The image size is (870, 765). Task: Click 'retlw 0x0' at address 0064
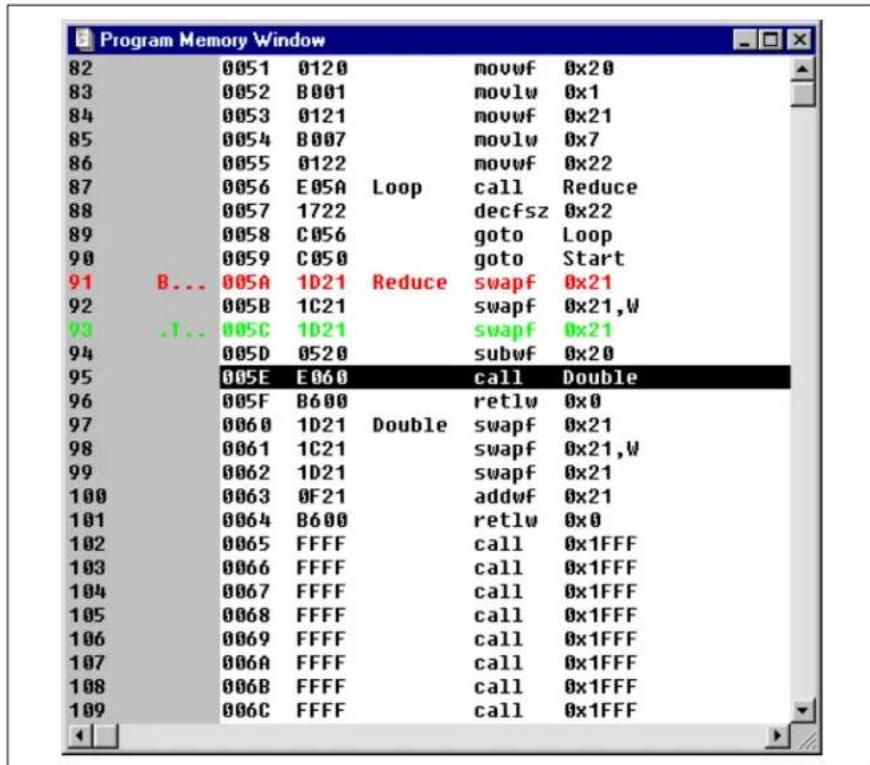pyautogui.click(x=537, y=520)
